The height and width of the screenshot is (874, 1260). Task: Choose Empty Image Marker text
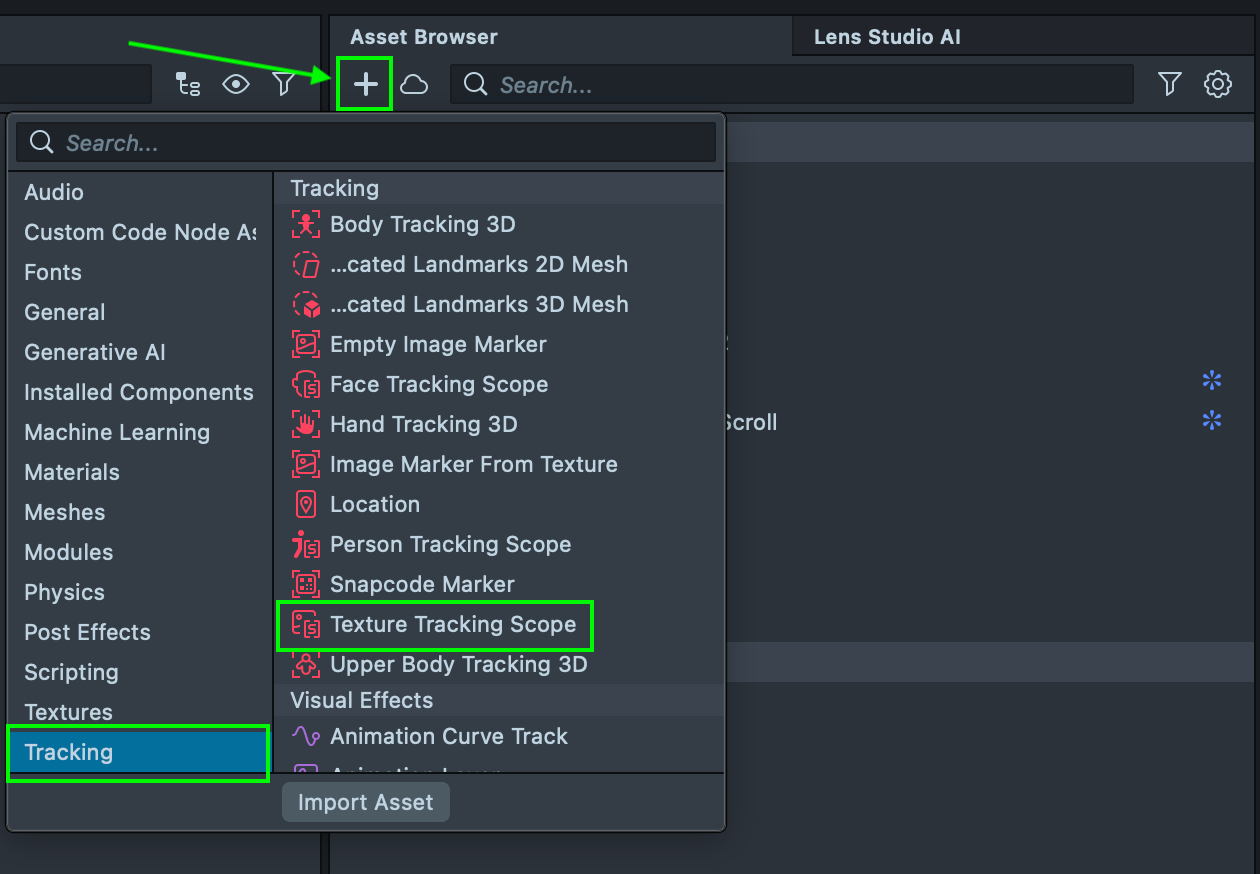point(438,344)
